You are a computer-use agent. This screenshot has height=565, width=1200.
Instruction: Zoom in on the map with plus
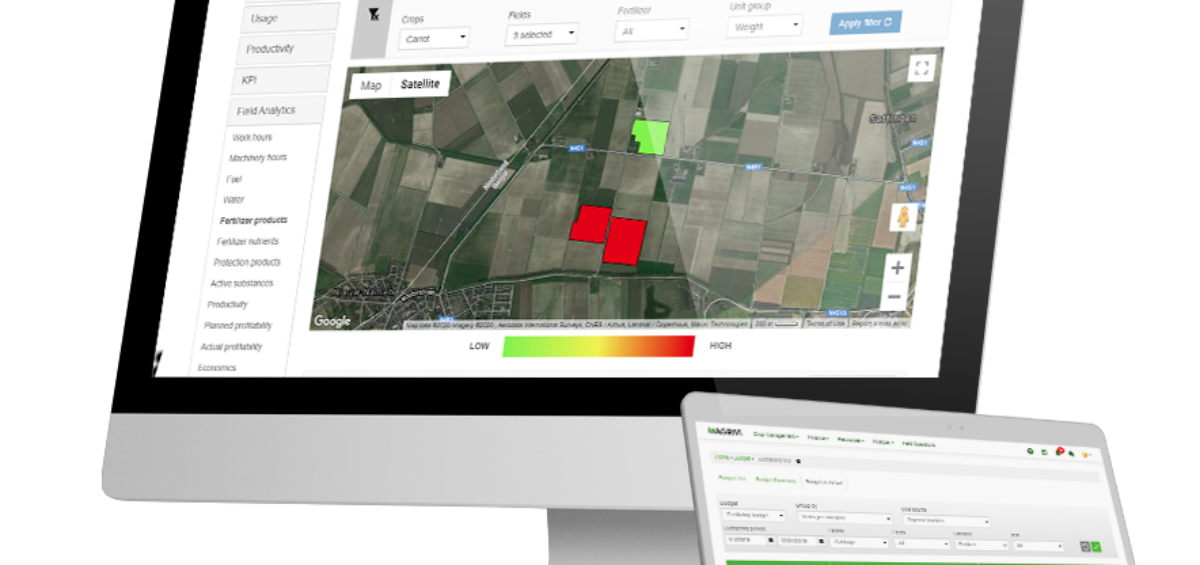click(898, 268)
